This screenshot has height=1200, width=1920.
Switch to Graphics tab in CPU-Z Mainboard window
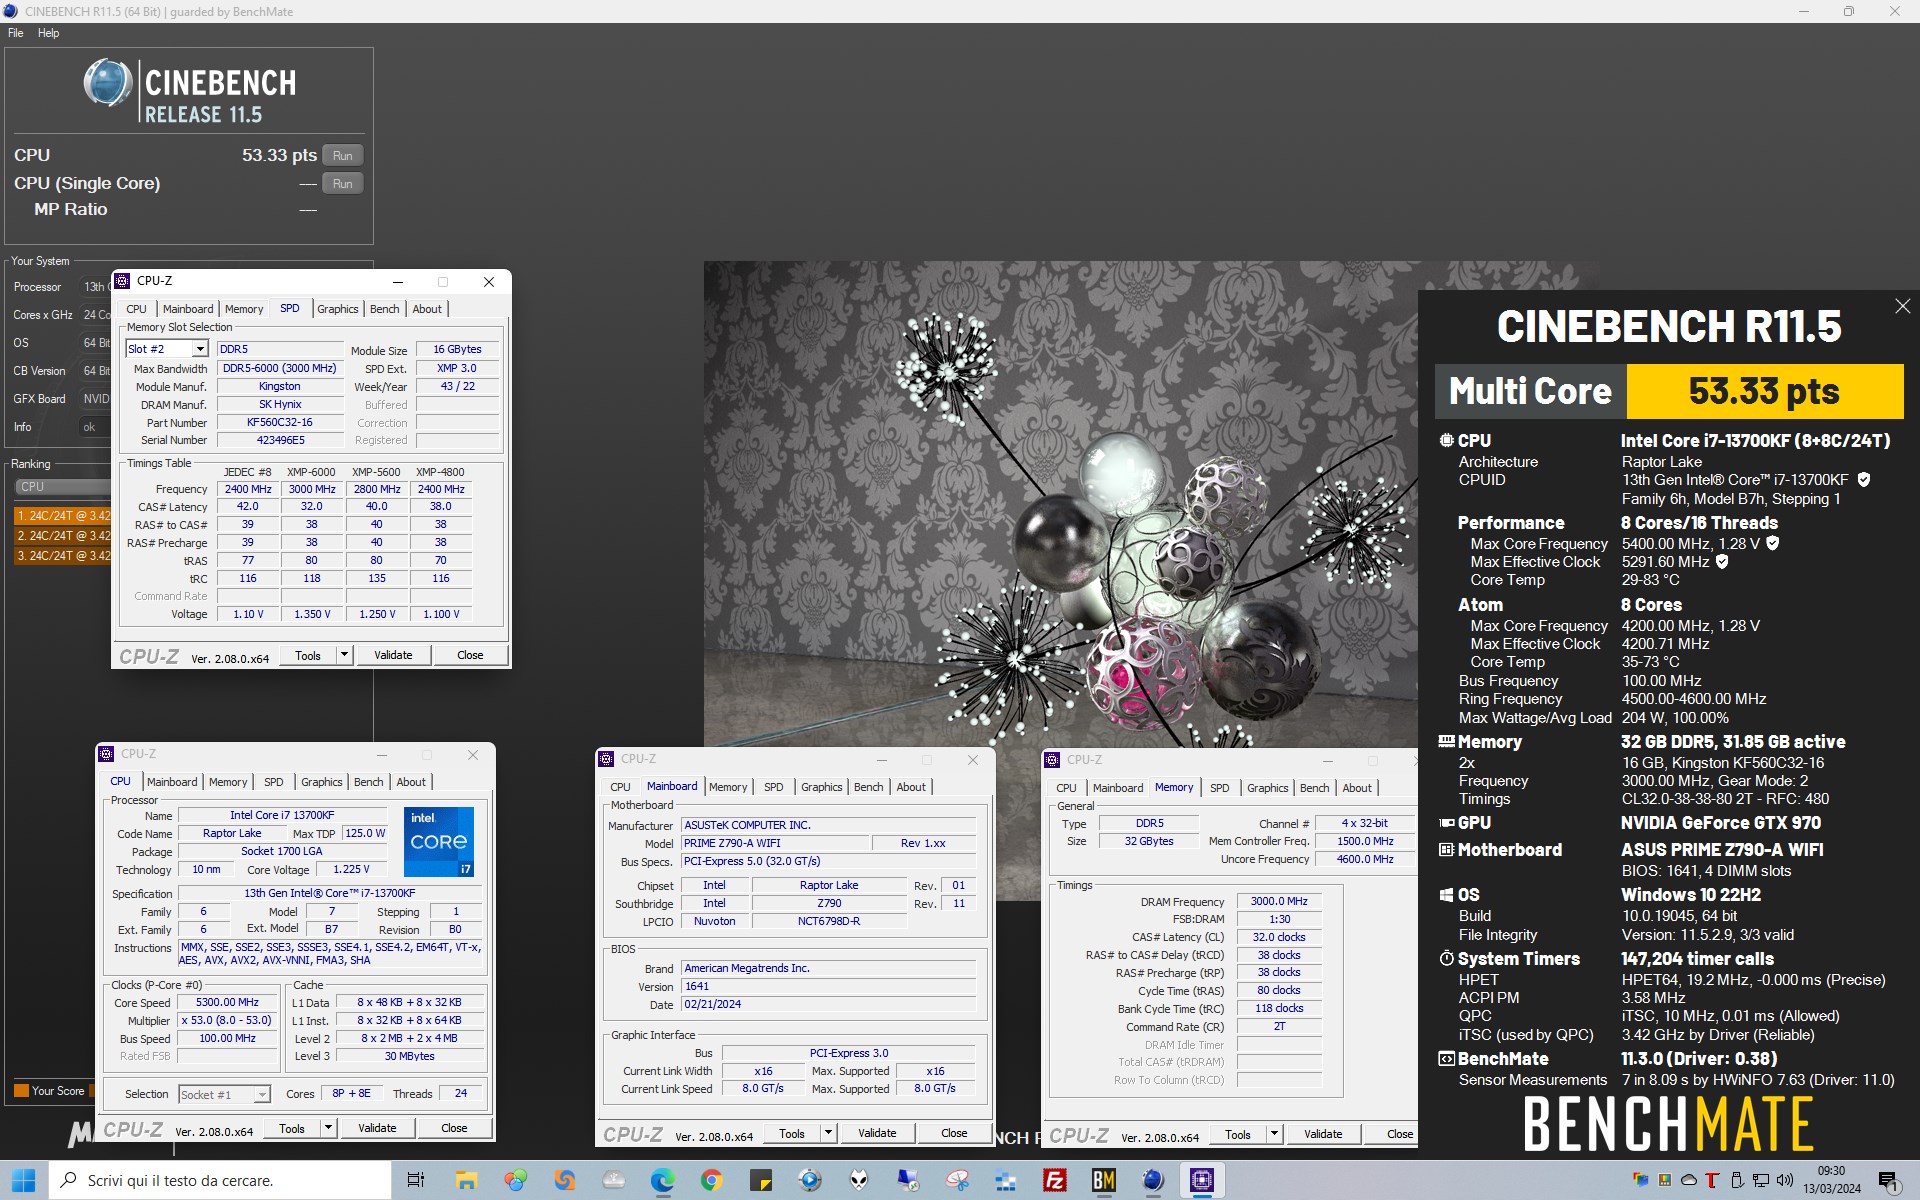(x=822, y=787)
